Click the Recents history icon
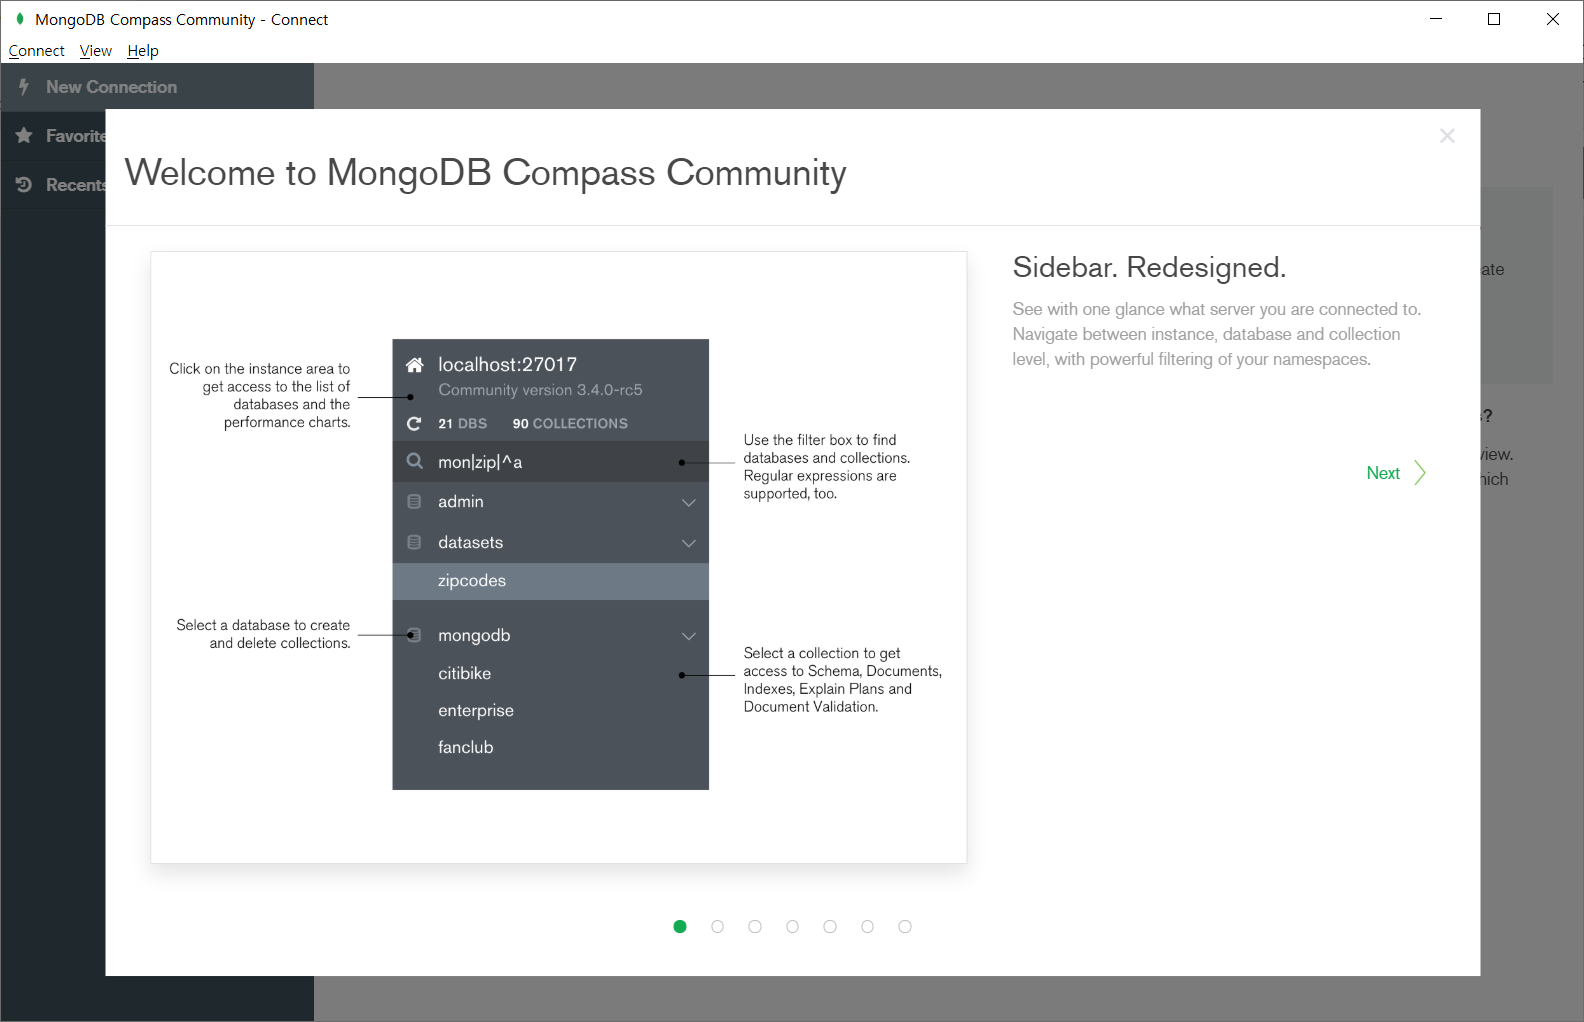The width and height of the screenshot is (1584, 1022). 24,185
